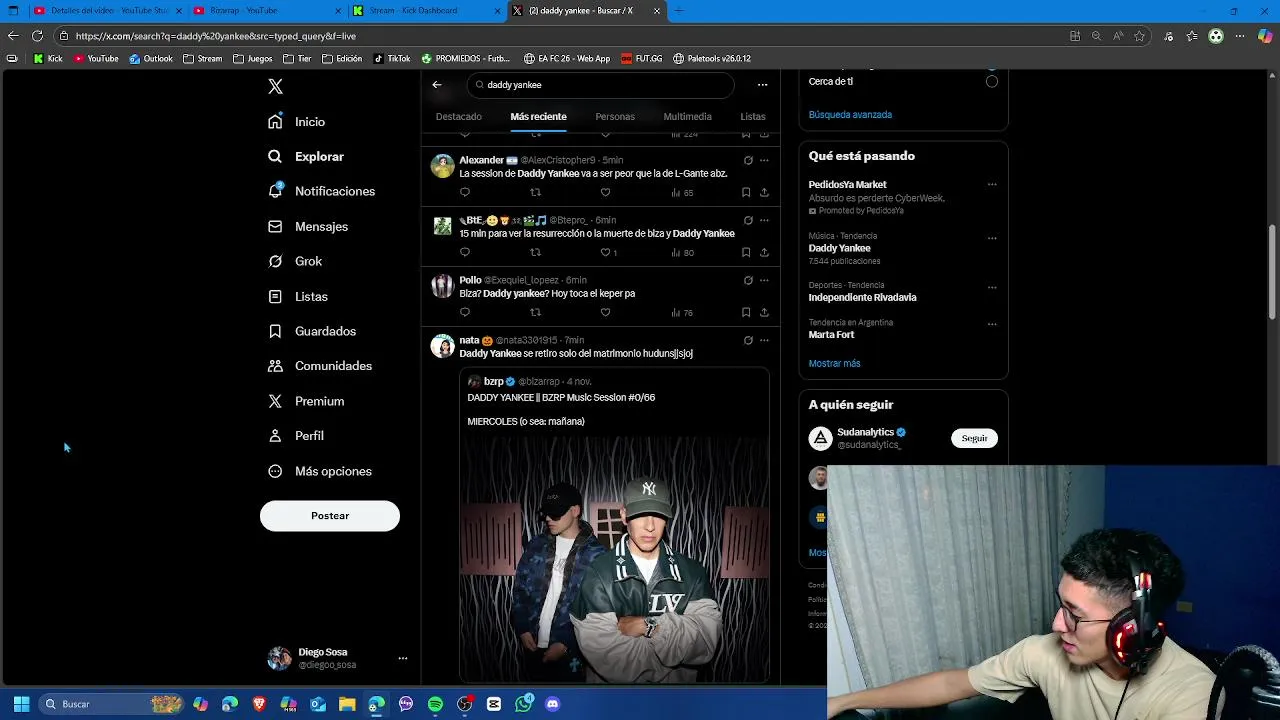
Task: Expand Más opciones in the sidebar
Action: (320, 471)
